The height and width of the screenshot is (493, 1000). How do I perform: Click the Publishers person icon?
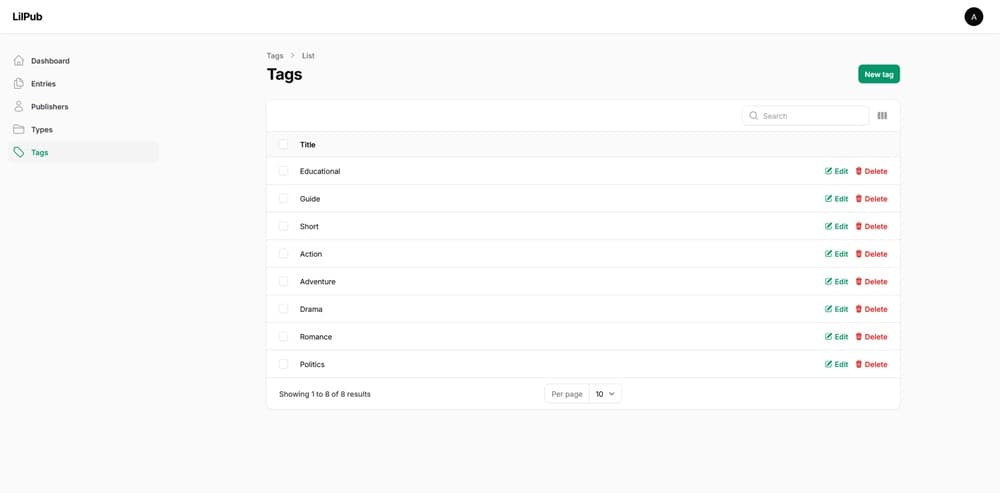click(x=19, y=107)
